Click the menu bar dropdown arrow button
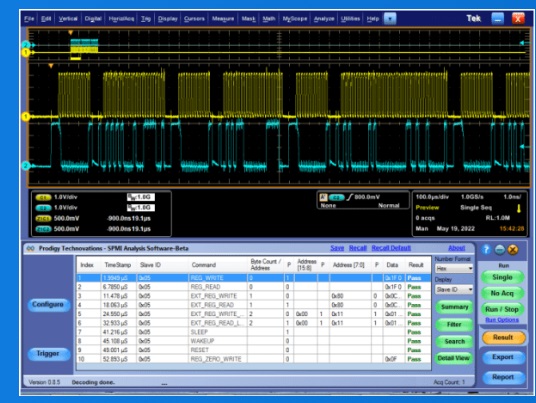Viewport: 536px width, 403px height. [390, 18]
